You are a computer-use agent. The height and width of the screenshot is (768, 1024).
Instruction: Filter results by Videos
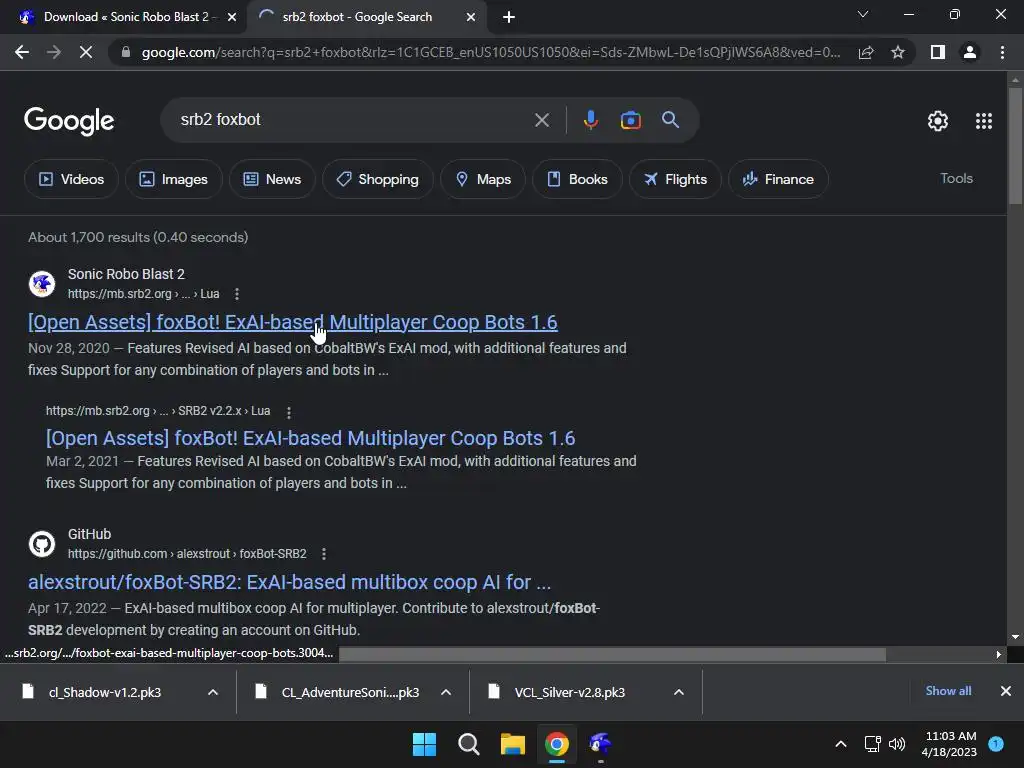tap(71, 179)
